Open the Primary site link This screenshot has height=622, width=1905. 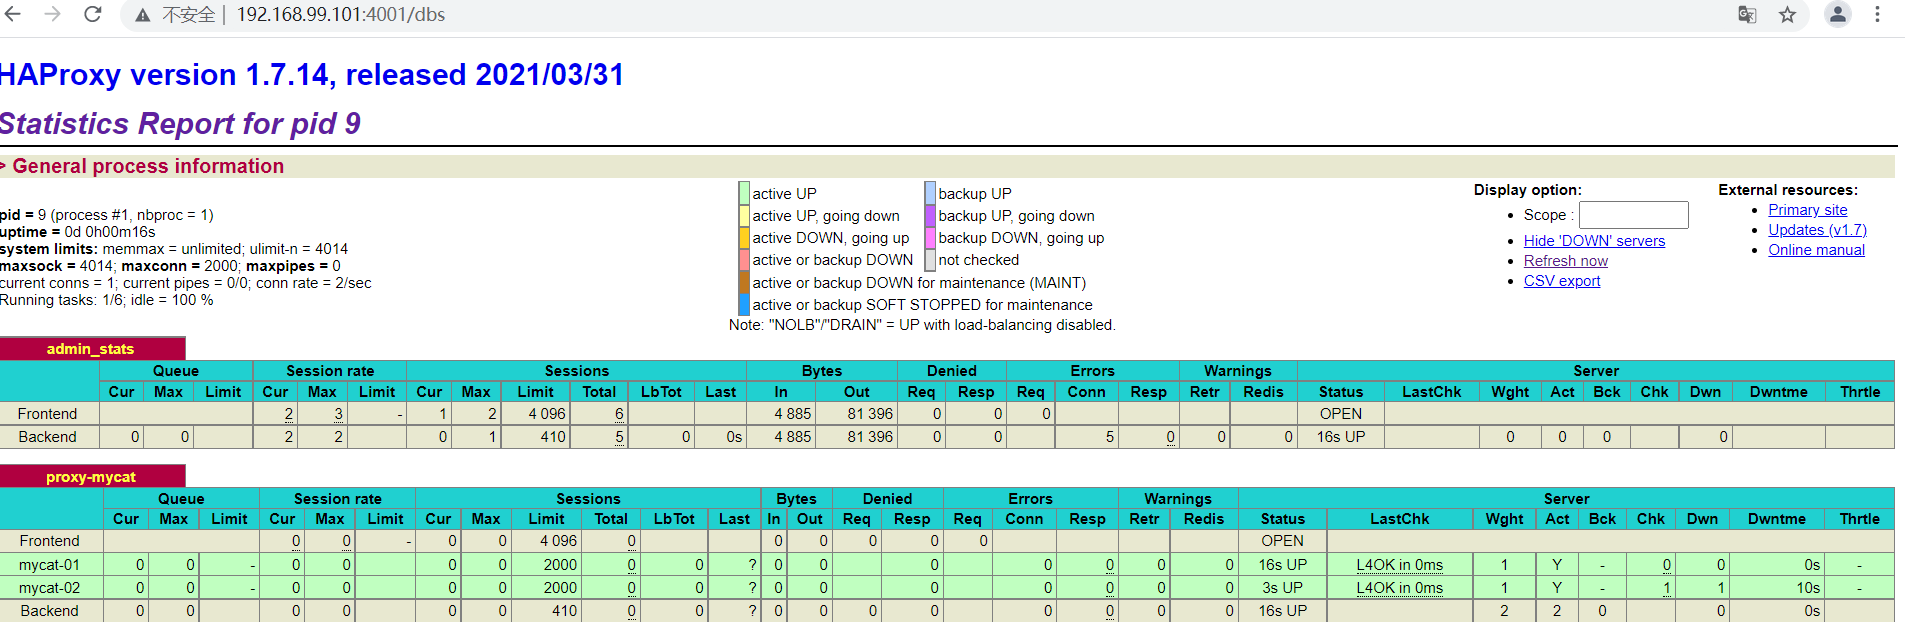pyautogui.click(x=1807, y=210)
